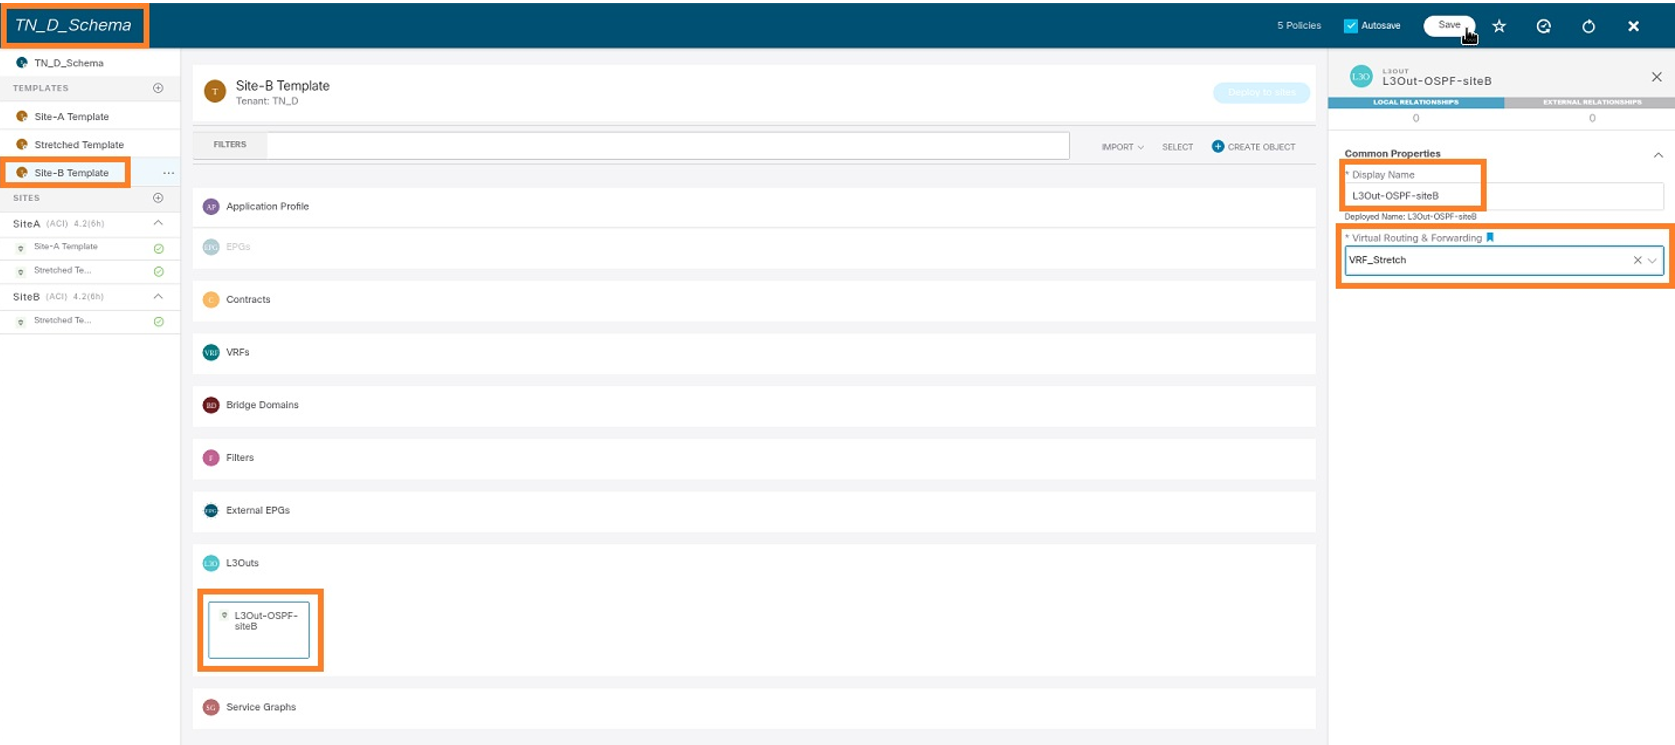Click the Filters input field
The height and width of the screenshot is (745, 1675).
pos(668,146)
